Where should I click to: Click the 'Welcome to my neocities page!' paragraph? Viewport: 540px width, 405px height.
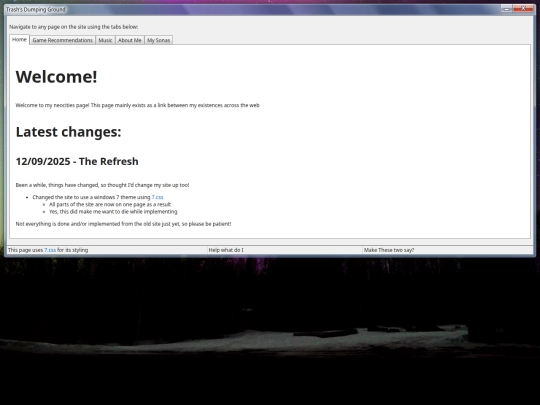(137, 105)
